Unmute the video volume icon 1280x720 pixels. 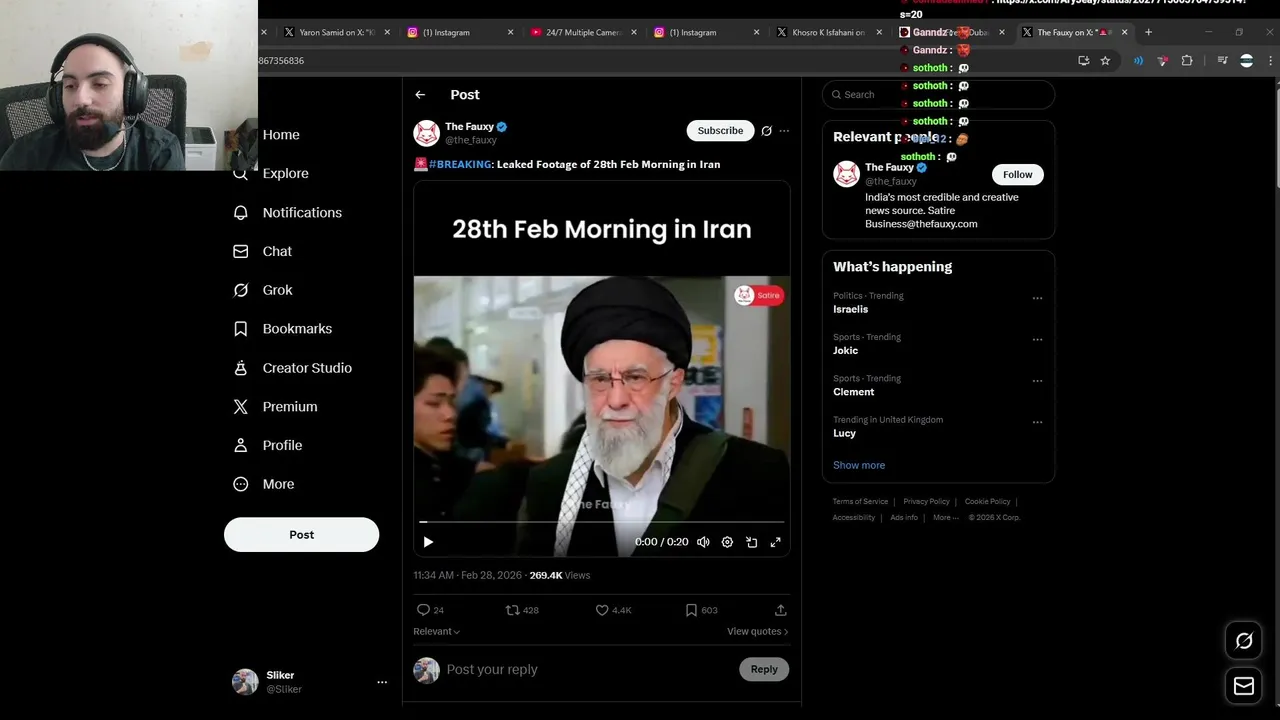pos(703,542)
